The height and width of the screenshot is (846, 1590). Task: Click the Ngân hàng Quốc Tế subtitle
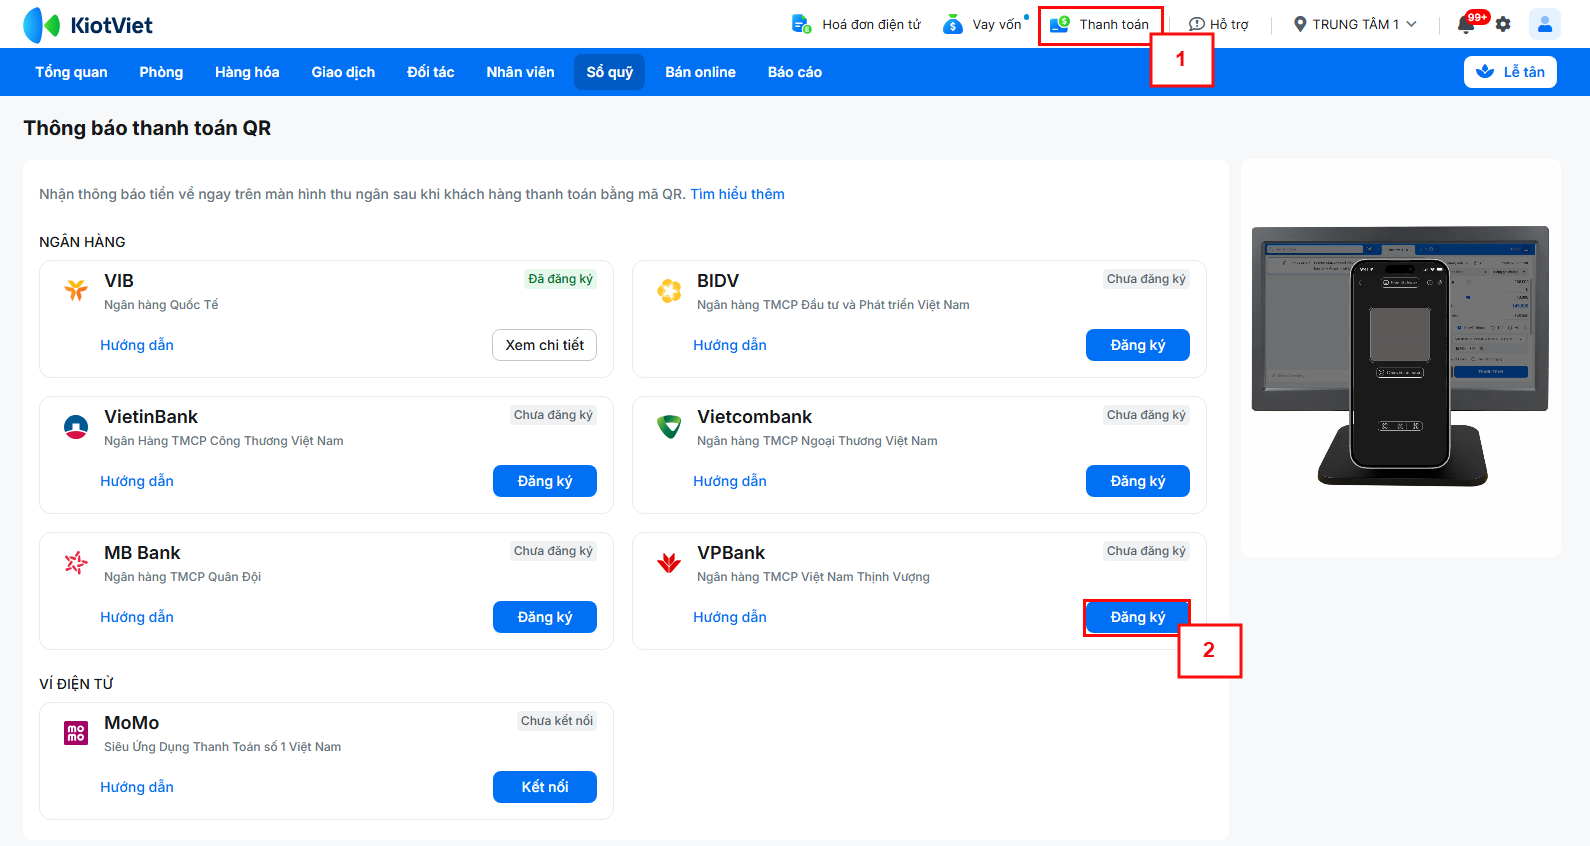[161, 305]
